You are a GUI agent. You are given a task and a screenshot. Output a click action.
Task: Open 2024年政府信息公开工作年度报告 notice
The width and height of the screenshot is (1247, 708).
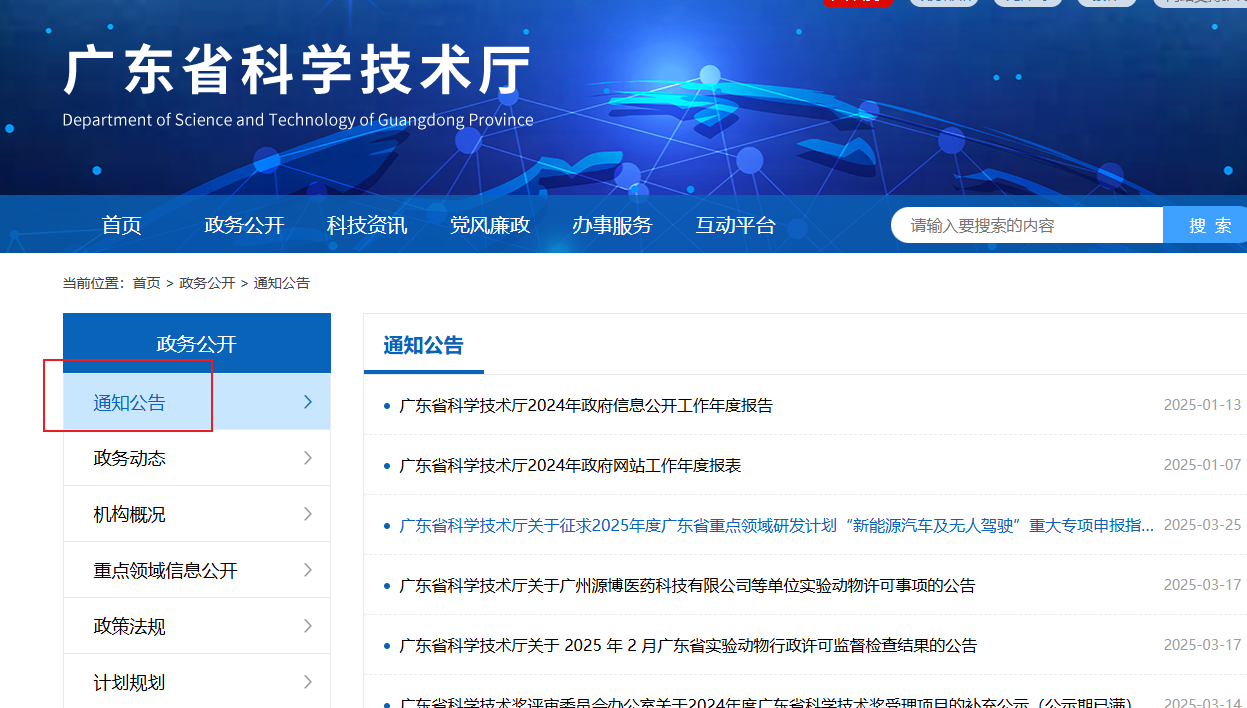(586, 405)
